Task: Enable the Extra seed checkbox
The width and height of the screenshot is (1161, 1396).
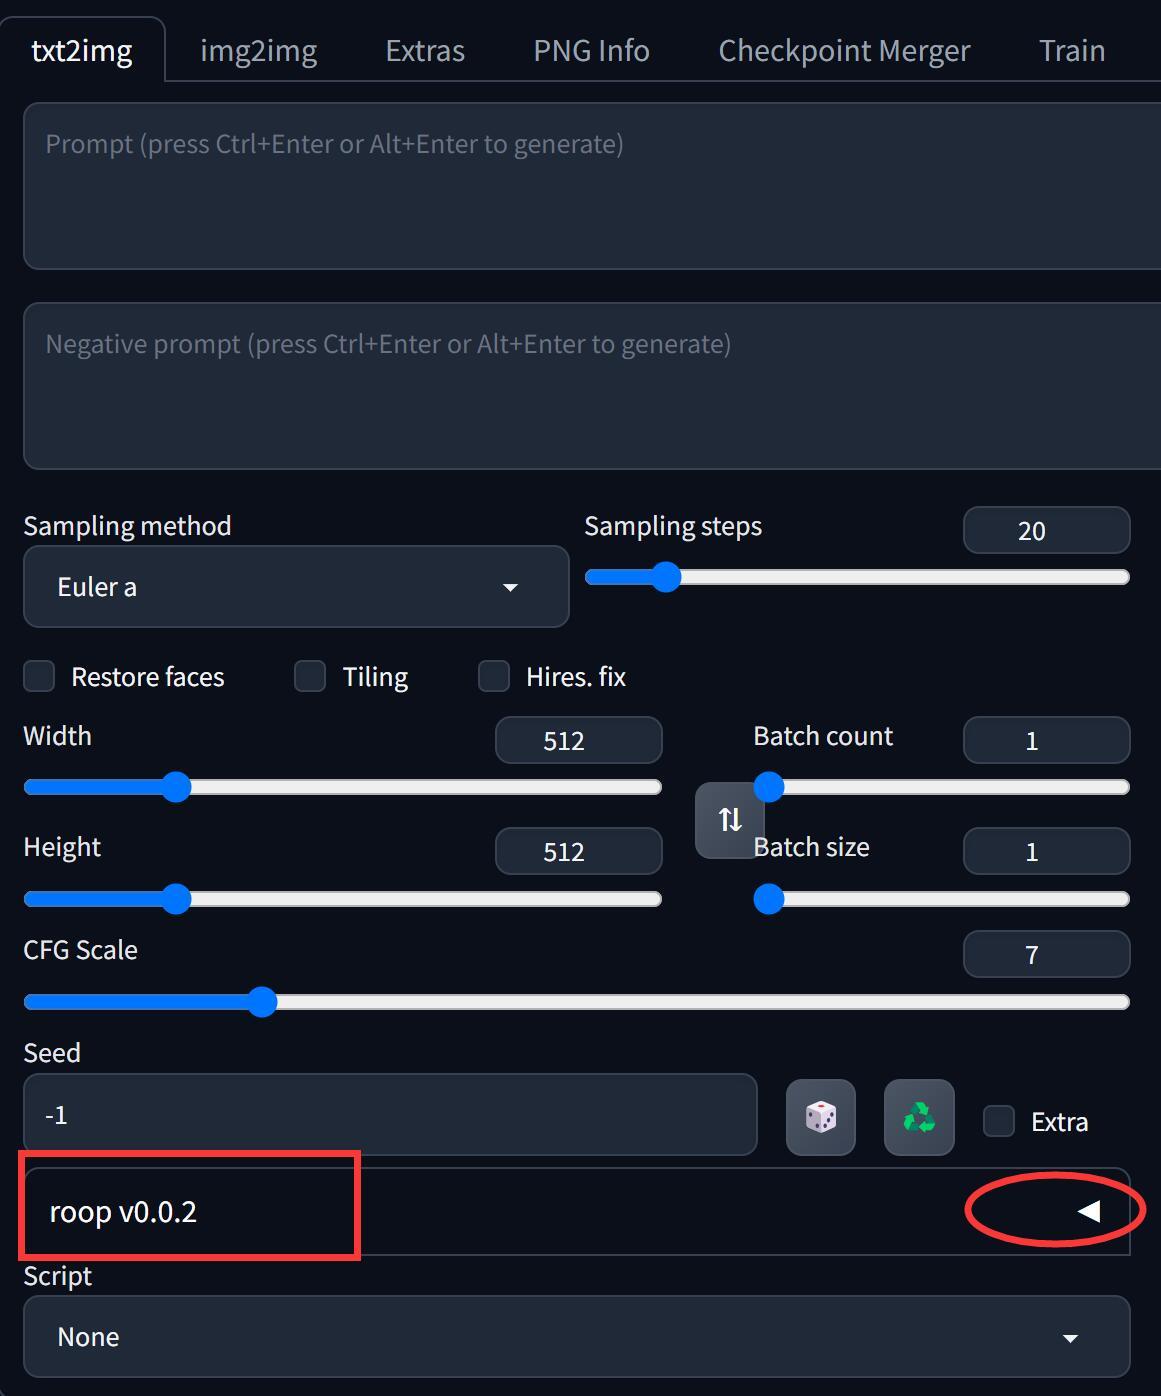Action: [999, 1121]
